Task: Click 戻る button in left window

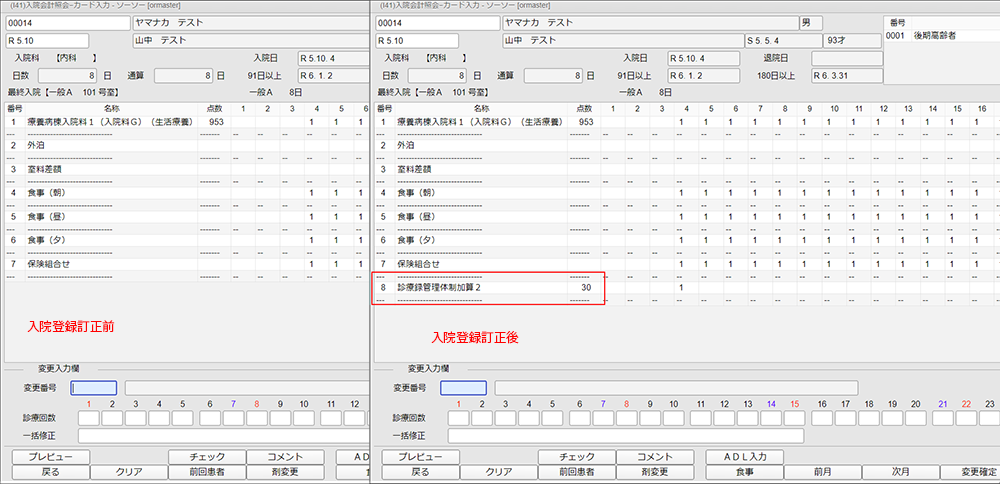Action: pyautogui.click(x=49, y=471)
